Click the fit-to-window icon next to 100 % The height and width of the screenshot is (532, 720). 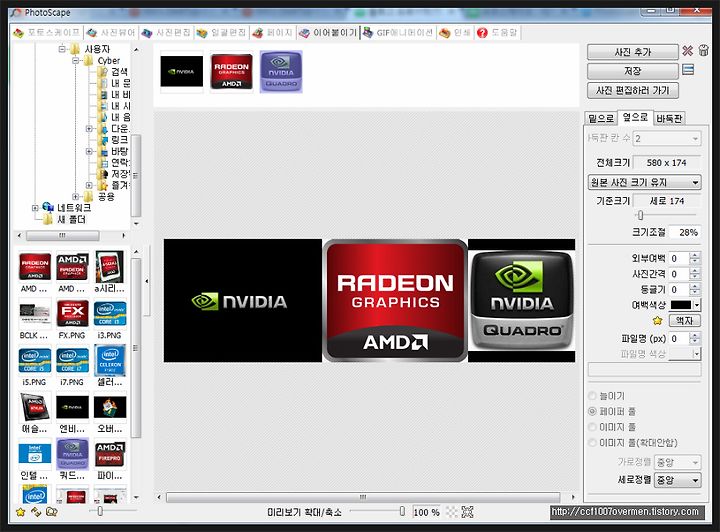point(467,512)
